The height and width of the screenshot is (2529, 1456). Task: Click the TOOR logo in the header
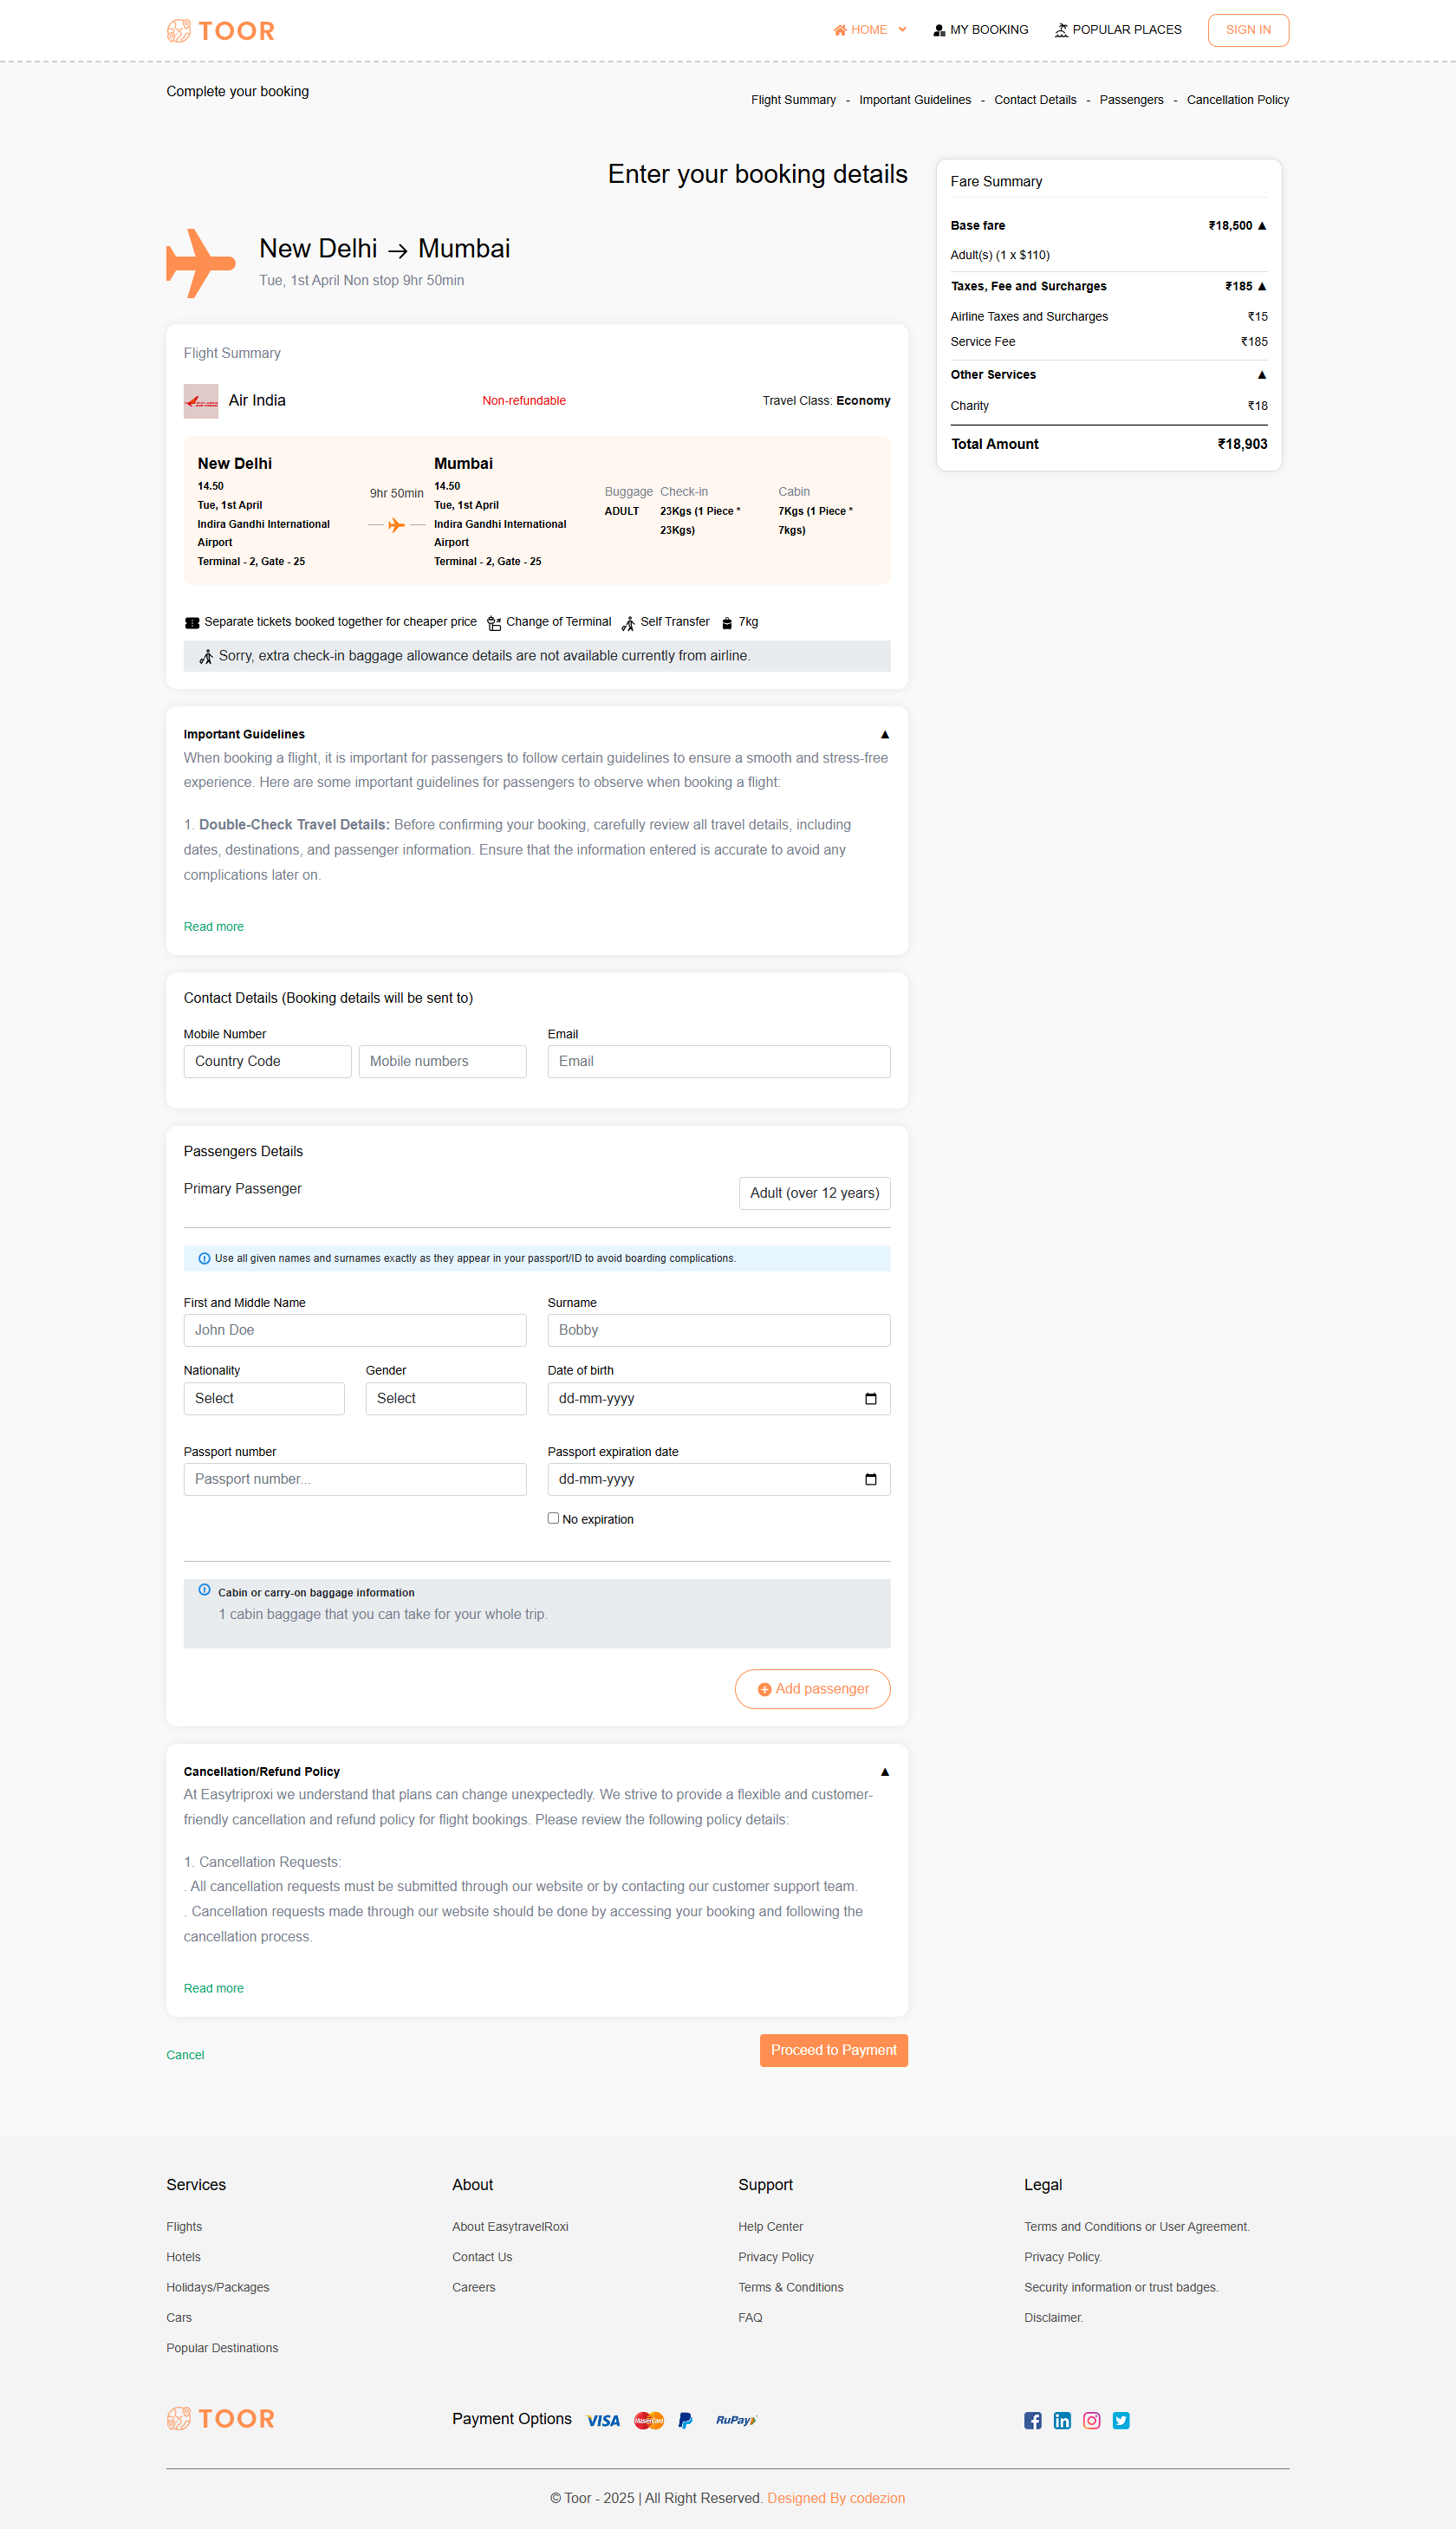click(x=220, y=31)
